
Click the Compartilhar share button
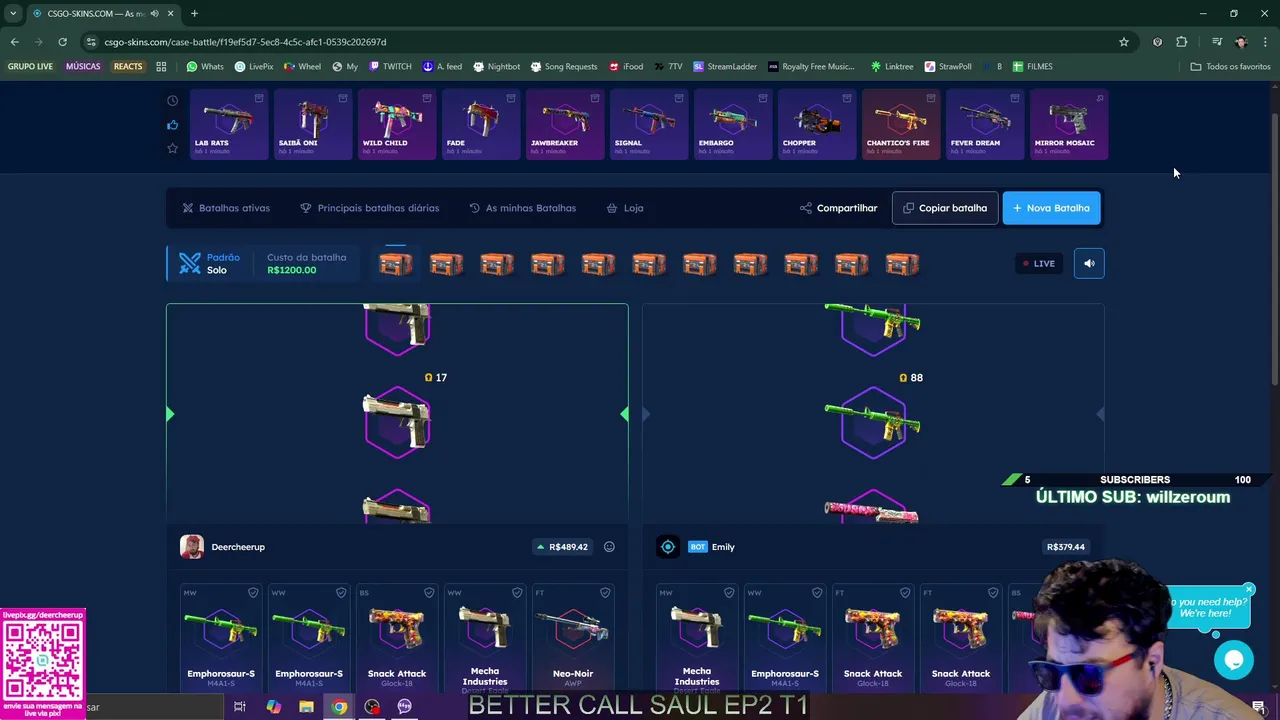tap(838, 208)
